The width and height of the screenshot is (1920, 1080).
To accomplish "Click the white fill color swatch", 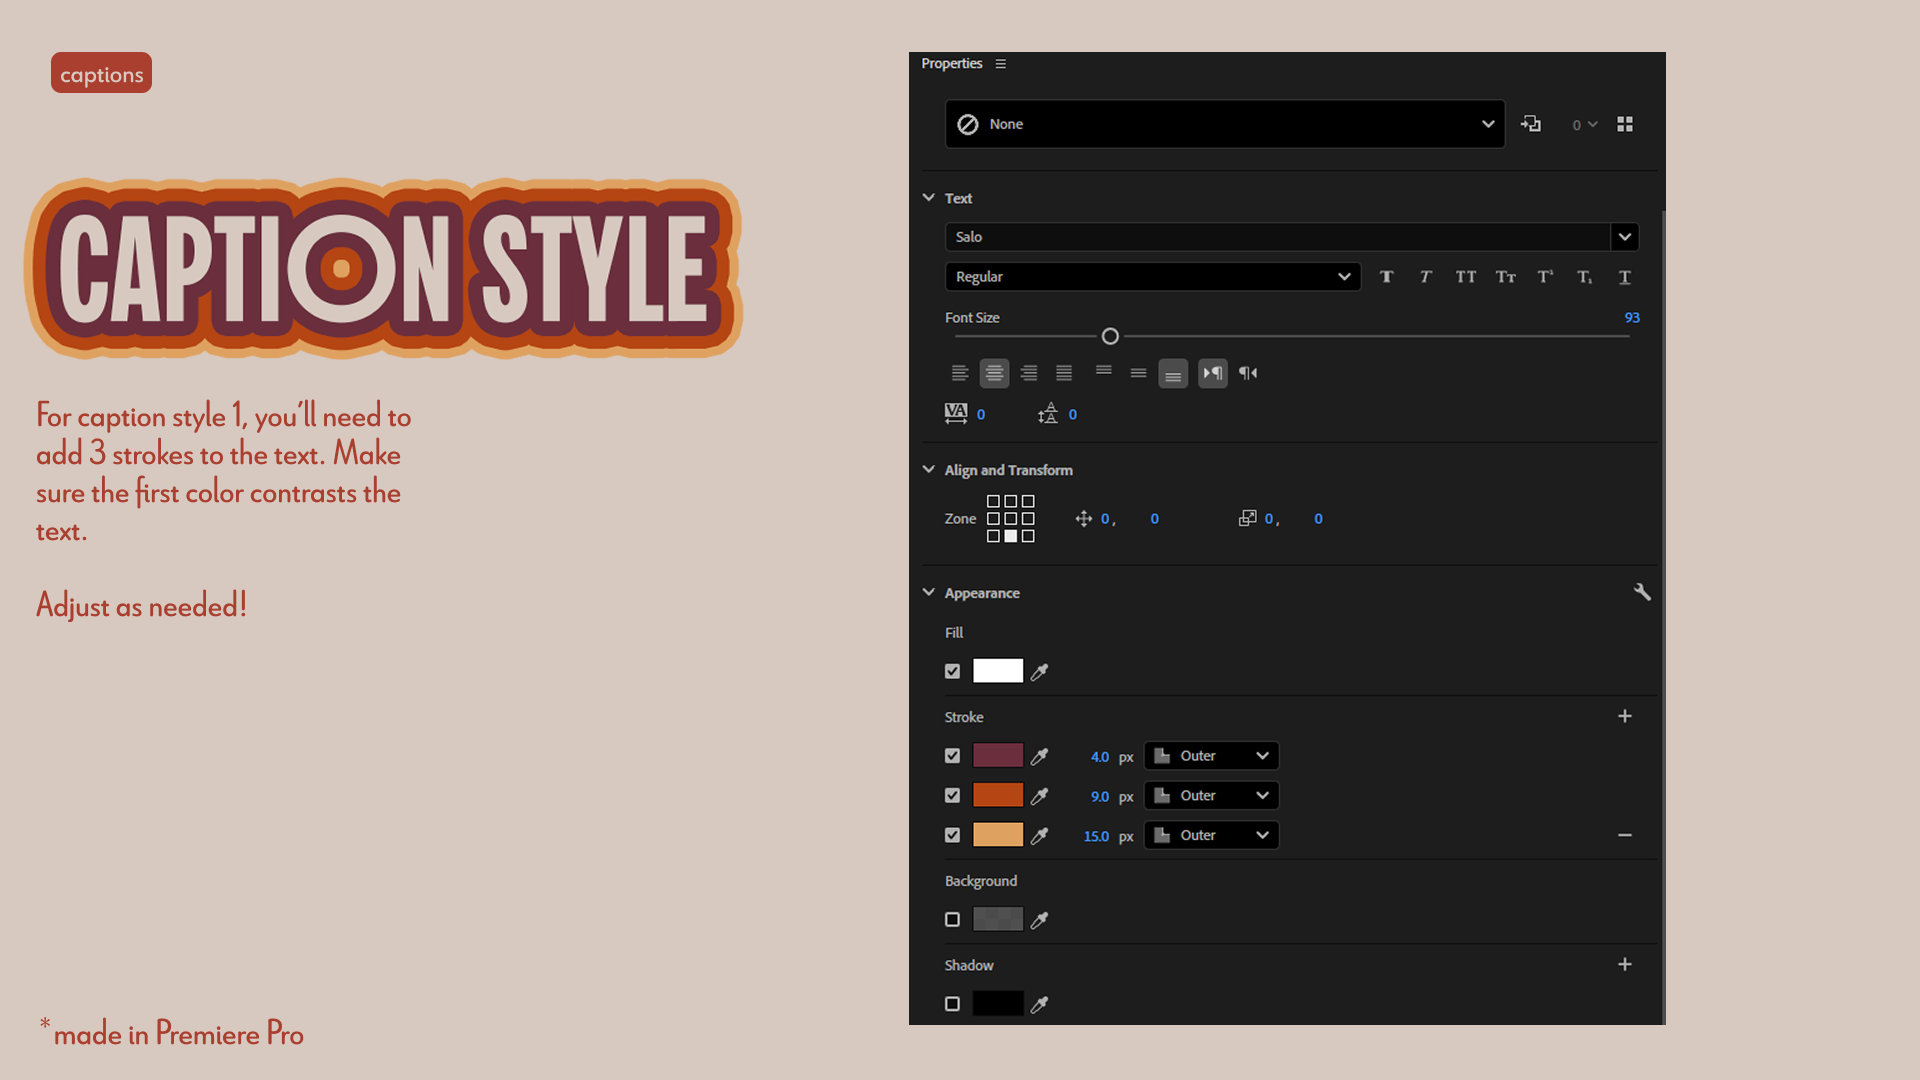I will pos(998,671).
